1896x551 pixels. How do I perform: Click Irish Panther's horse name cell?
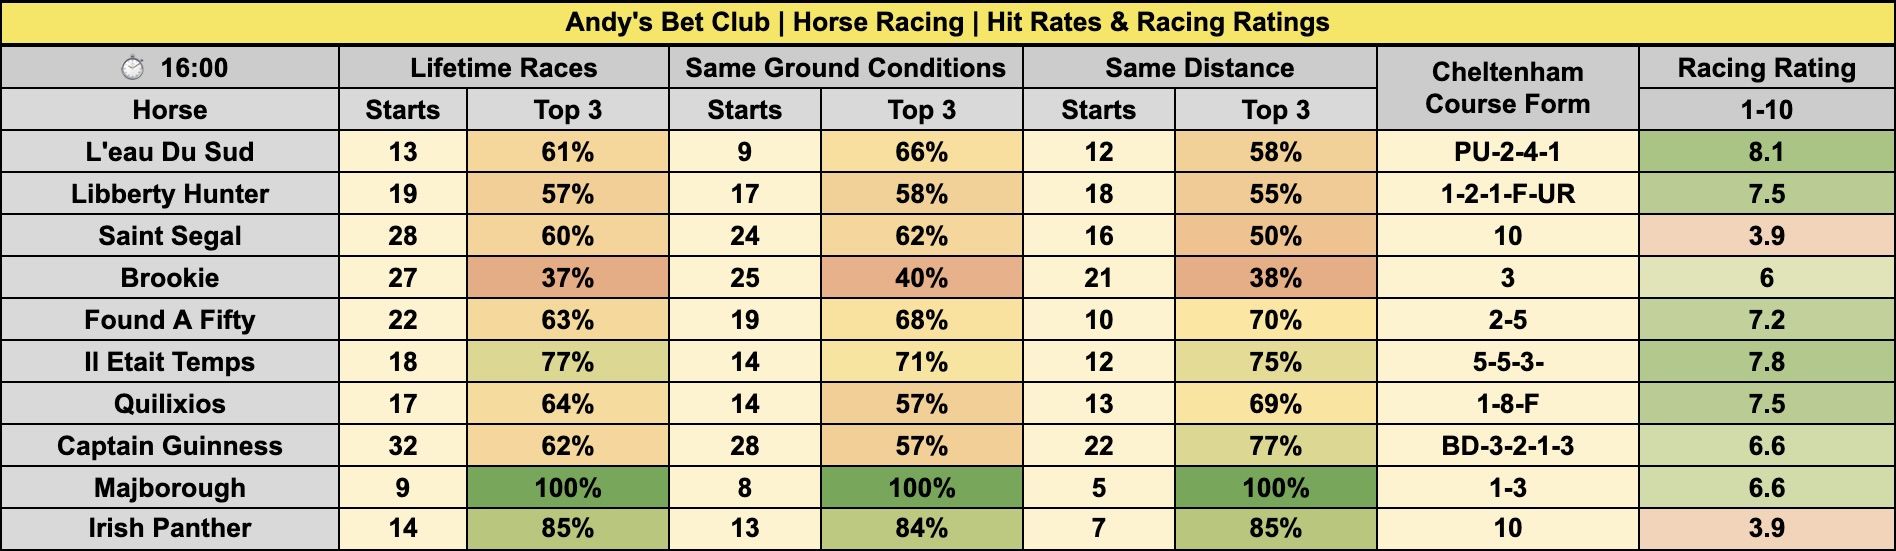(x=170, y=528)
